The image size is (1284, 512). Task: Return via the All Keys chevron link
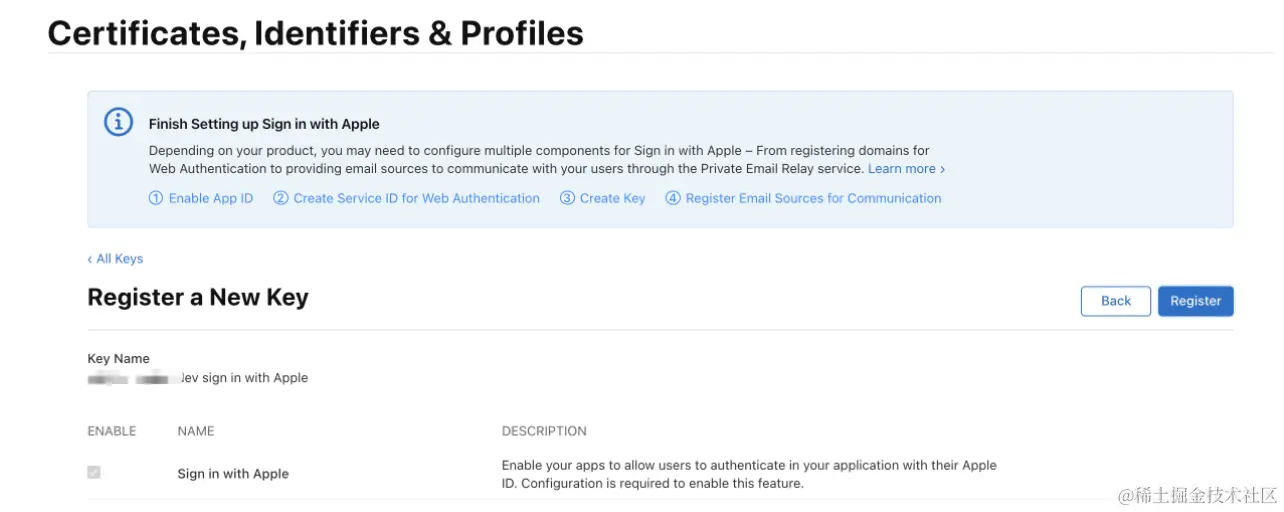116,259
